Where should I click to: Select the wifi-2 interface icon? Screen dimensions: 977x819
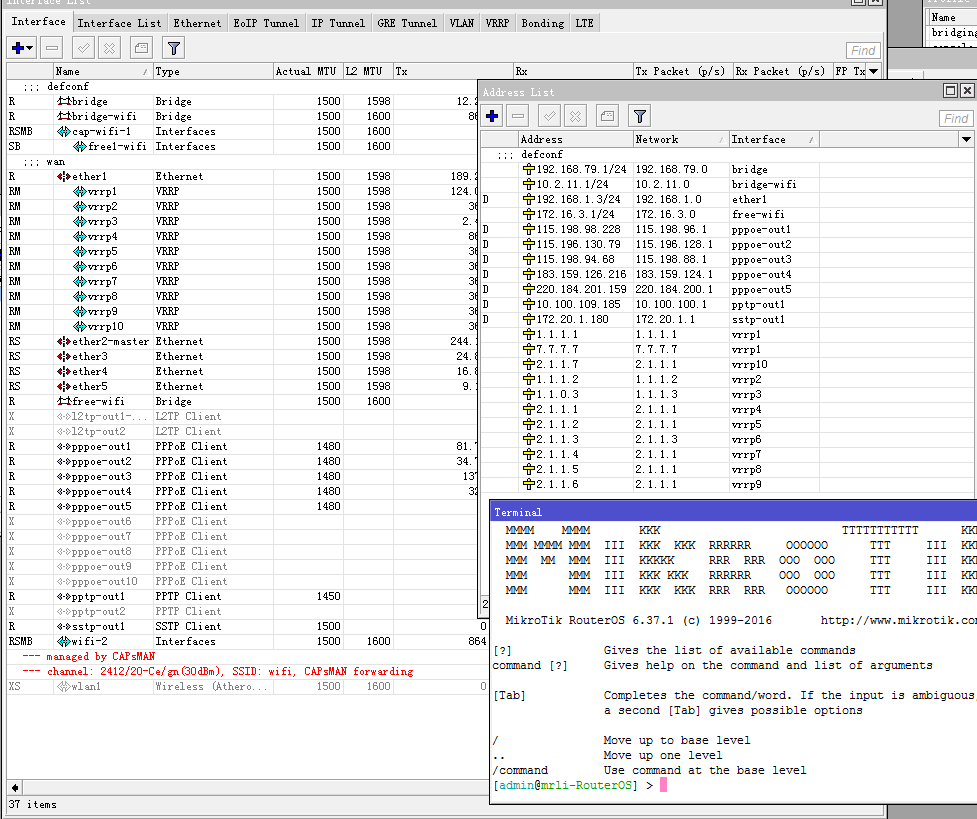(64, 641)
